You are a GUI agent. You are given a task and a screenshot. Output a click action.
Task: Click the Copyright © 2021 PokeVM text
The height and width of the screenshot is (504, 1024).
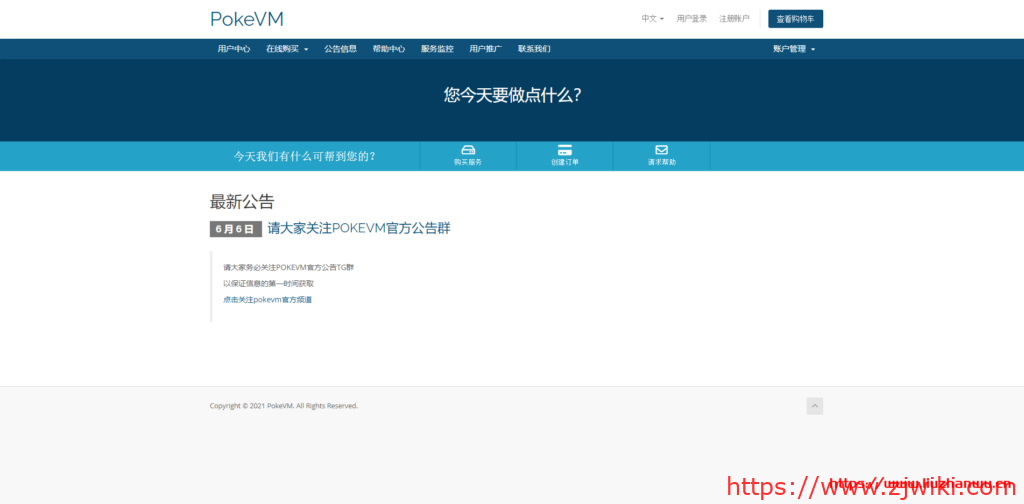point(283,406)
